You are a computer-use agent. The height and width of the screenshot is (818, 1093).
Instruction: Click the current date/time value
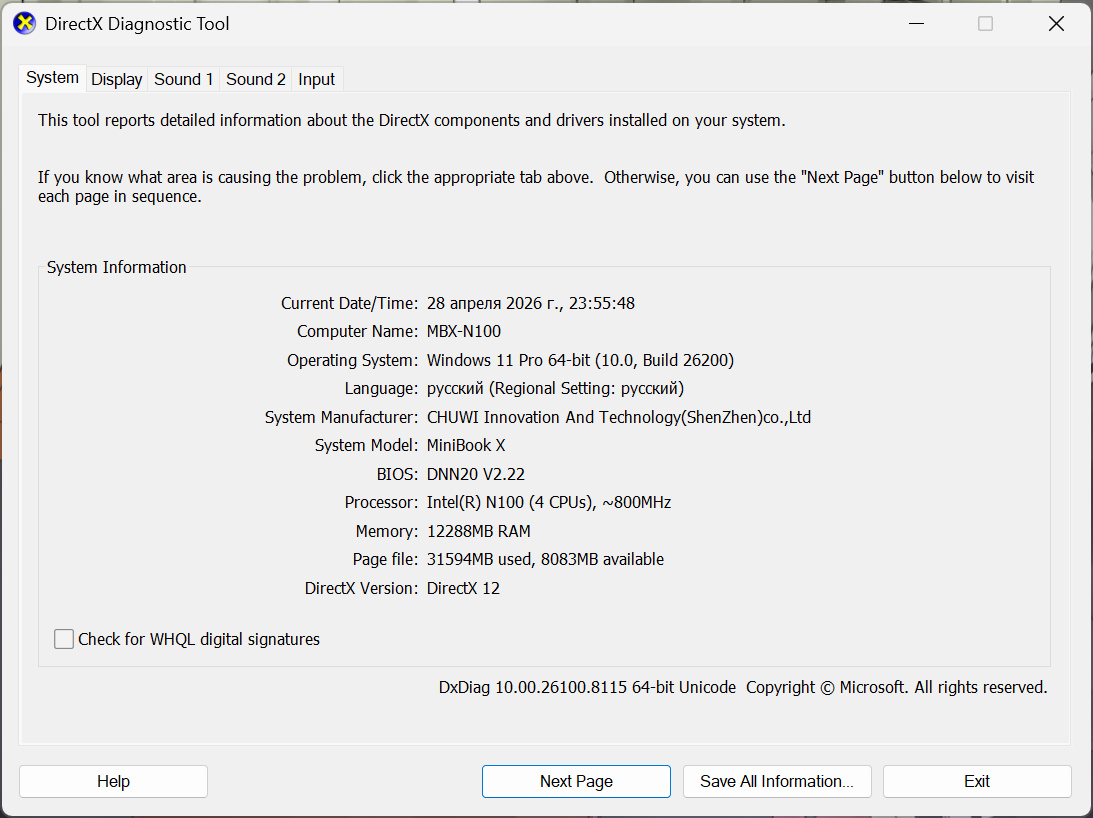530,303
